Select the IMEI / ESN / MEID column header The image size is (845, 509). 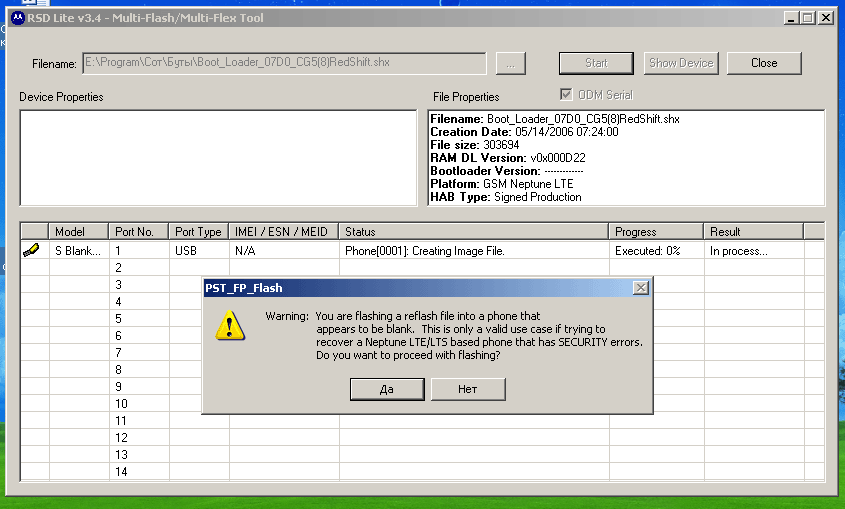(284, 232)
